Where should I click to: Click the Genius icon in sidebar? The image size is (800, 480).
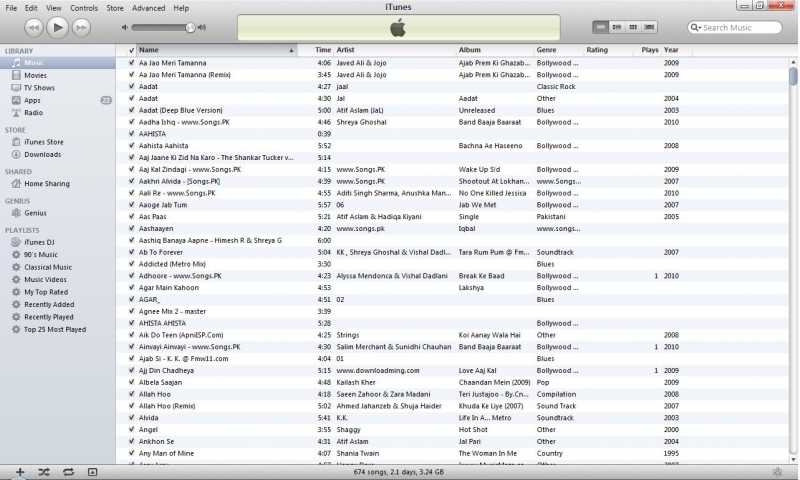[16, 213]
